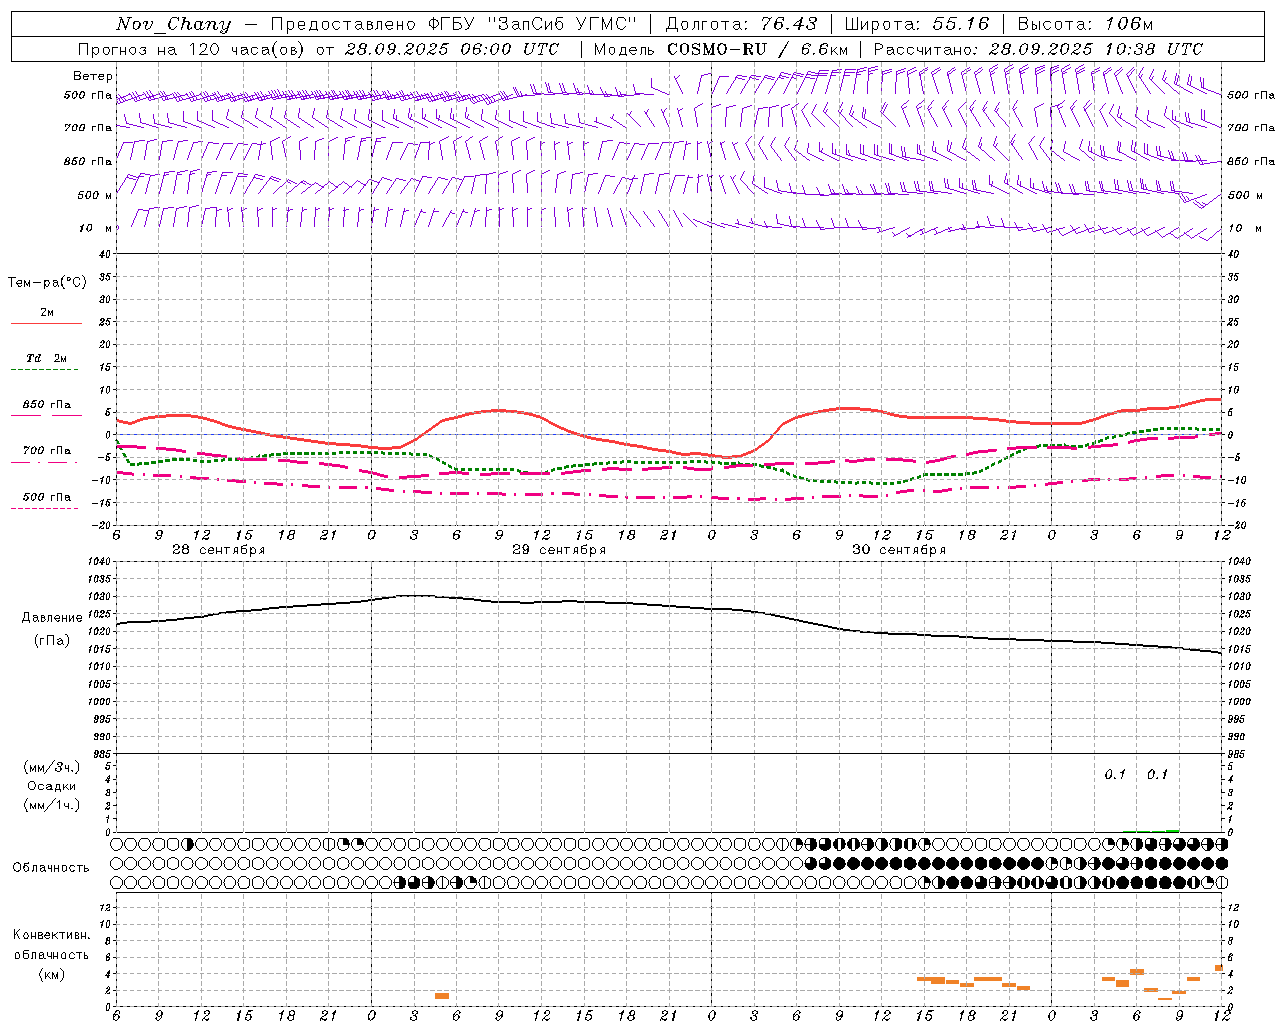
Task: Click the "Облачность" cloud cover label
Action: coord(51,868)
